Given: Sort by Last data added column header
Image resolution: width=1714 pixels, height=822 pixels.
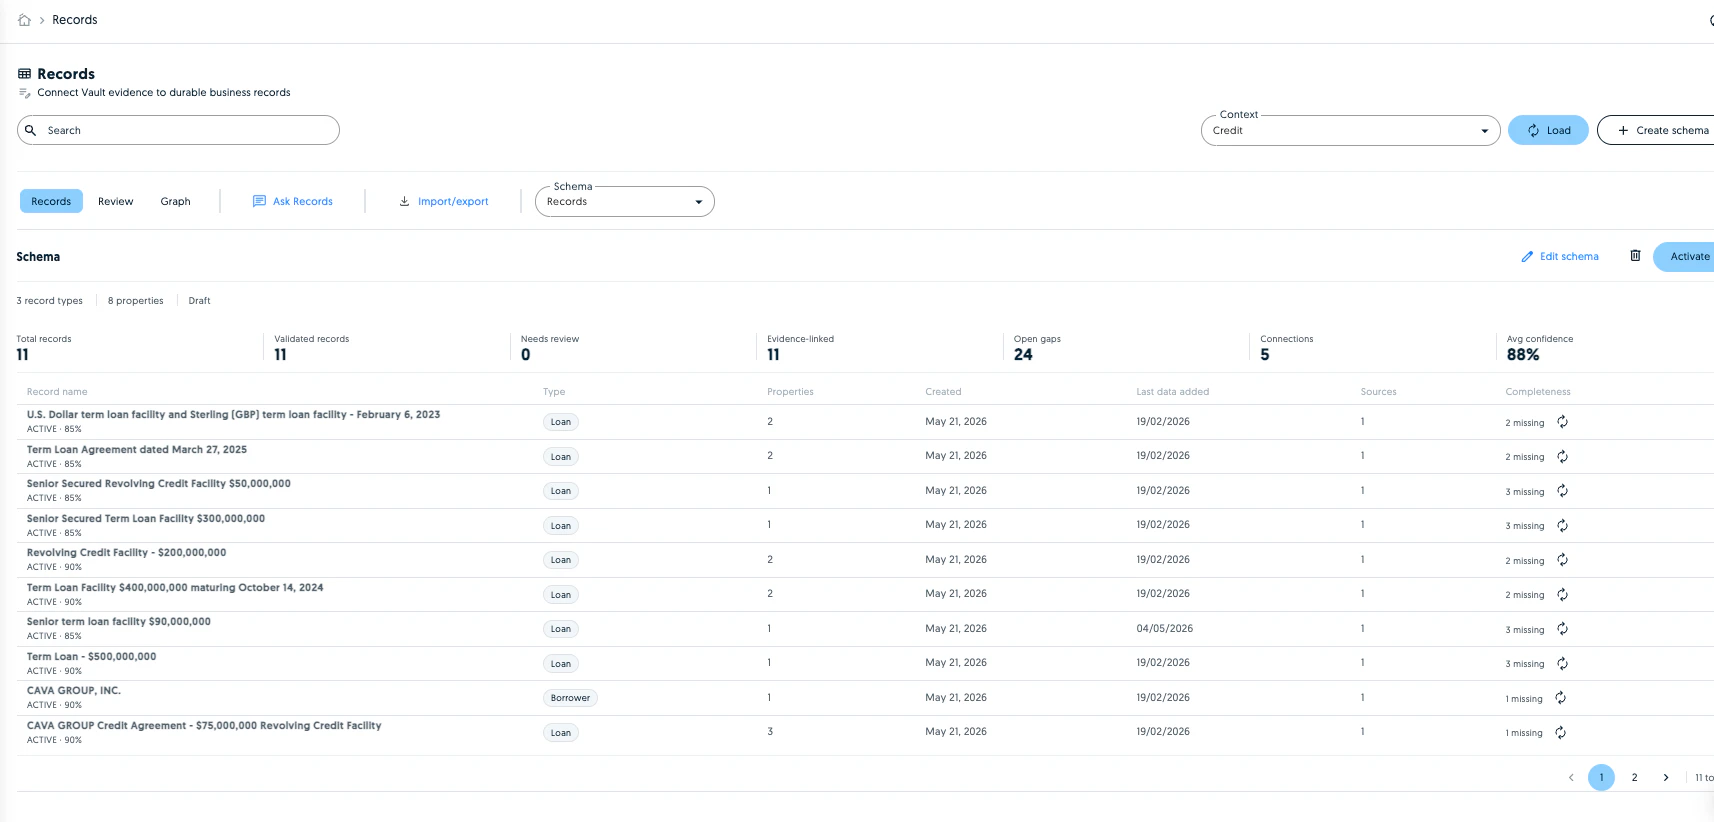Looking at the screenshot, I should (1172, 392).
